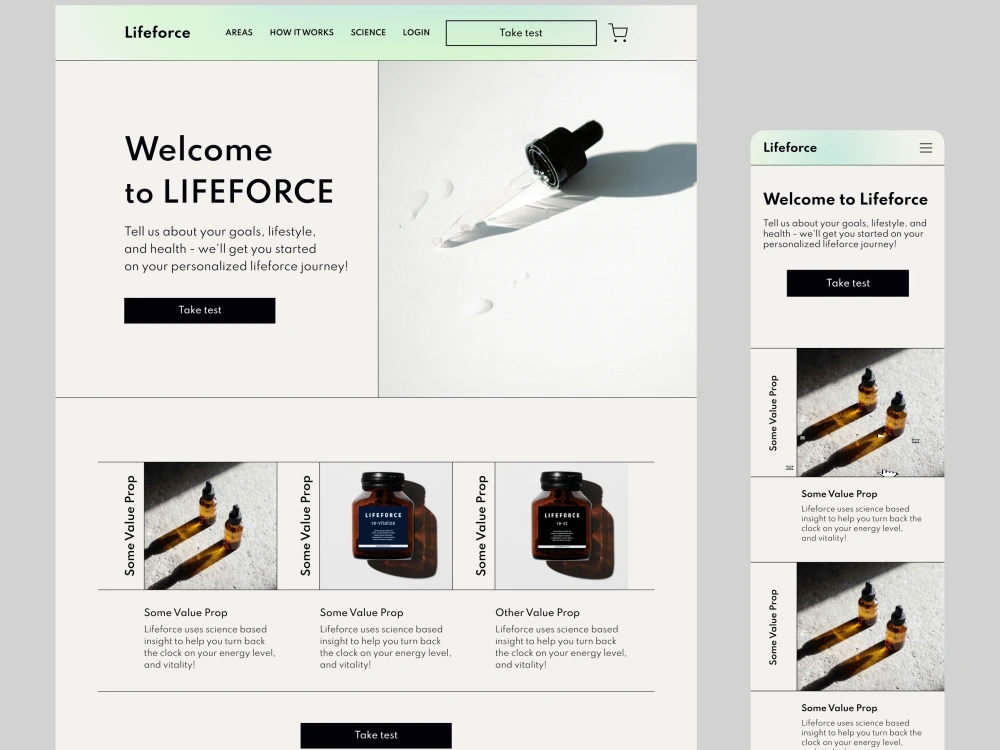Click the mobile Take test button
The height and width of the screenshot is (750, 1000).
click(x=848, y=283)
